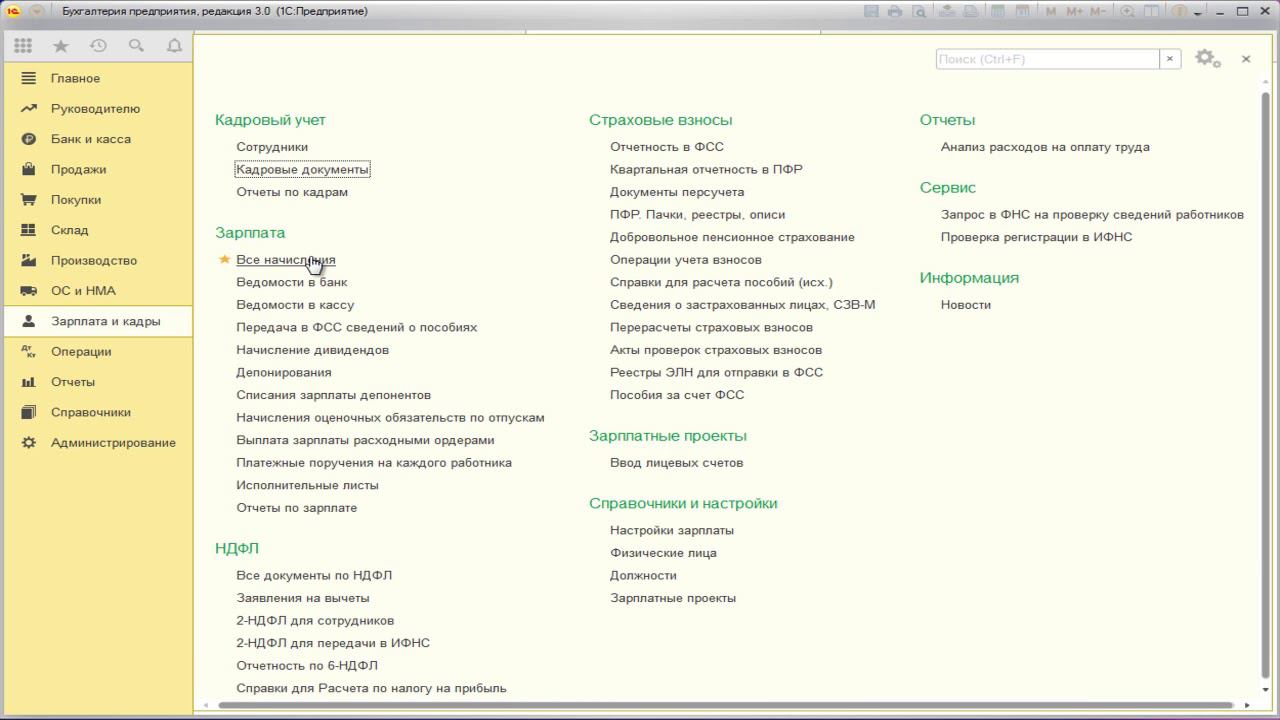
Task: Open 2-НДФЛ для сотрудников
Action: [315, 620]
